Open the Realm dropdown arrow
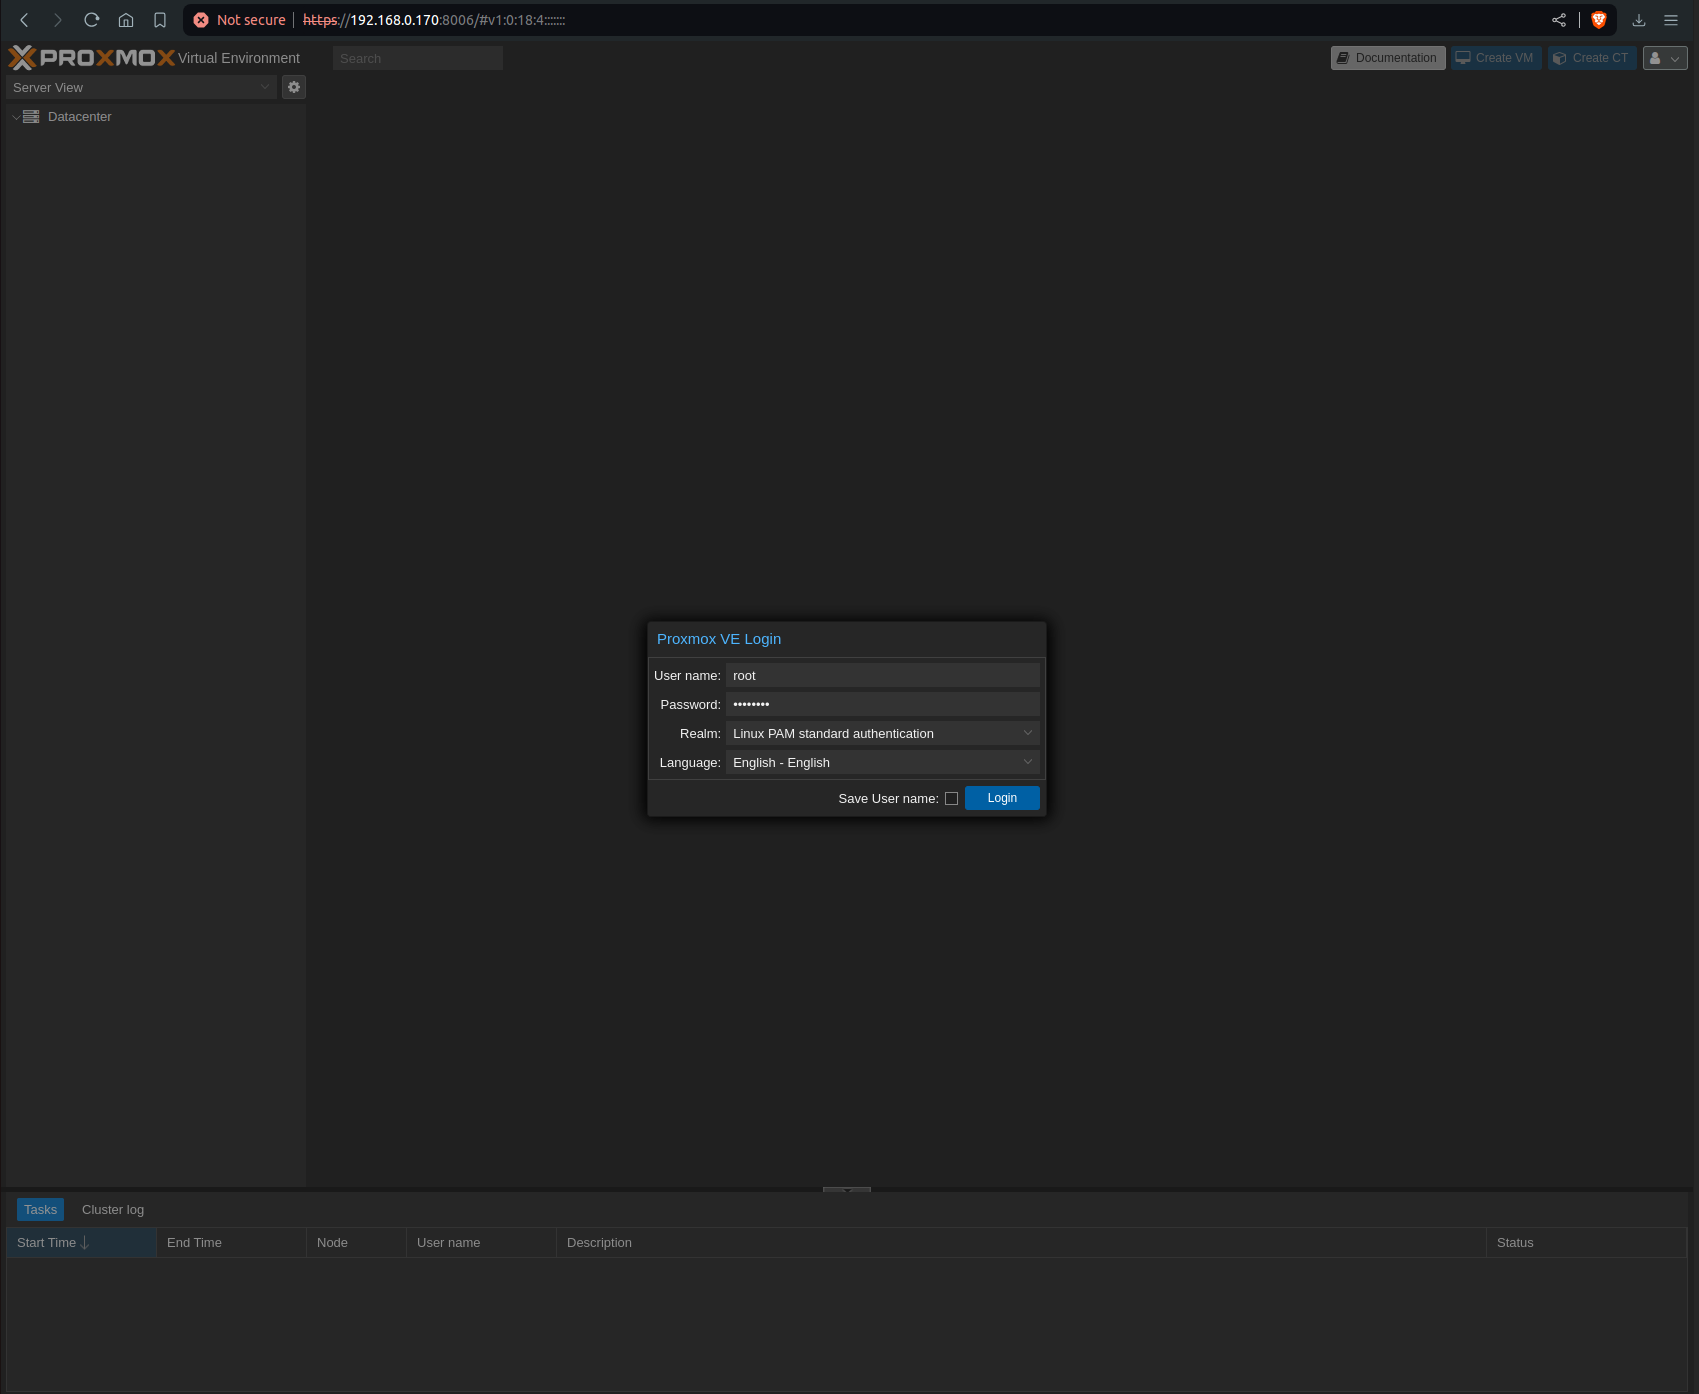 [x=1028, y=733]
